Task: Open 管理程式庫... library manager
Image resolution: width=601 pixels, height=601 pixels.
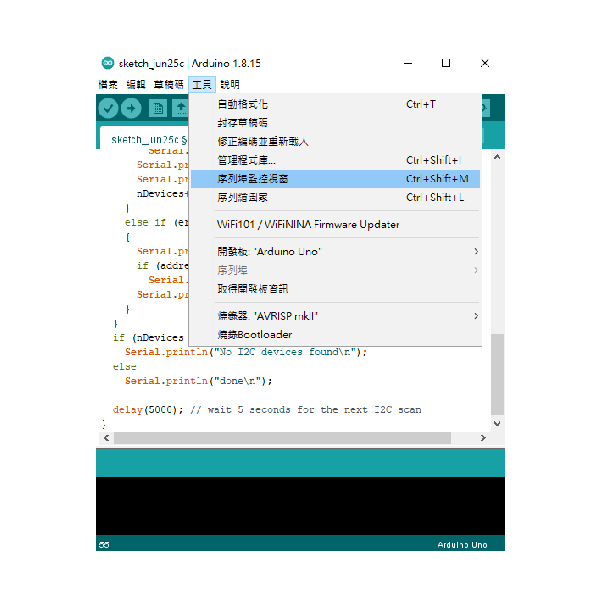Action: (x=246, y=160)
